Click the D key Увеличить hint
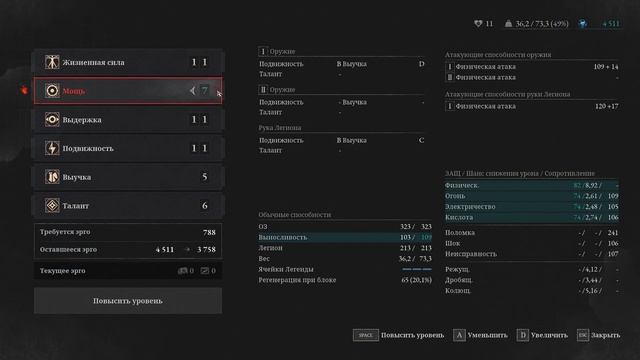640x360 pixels. point(522,335)
